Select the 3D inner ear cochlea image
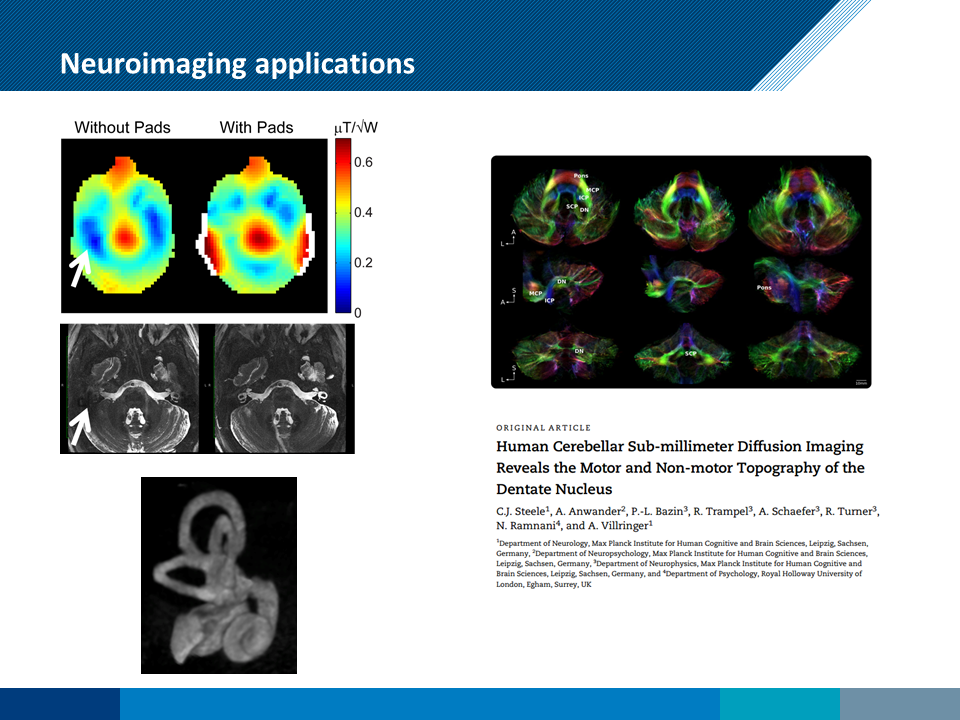The image size is (960, 720). pyautogui.click(x=219, y=575)
